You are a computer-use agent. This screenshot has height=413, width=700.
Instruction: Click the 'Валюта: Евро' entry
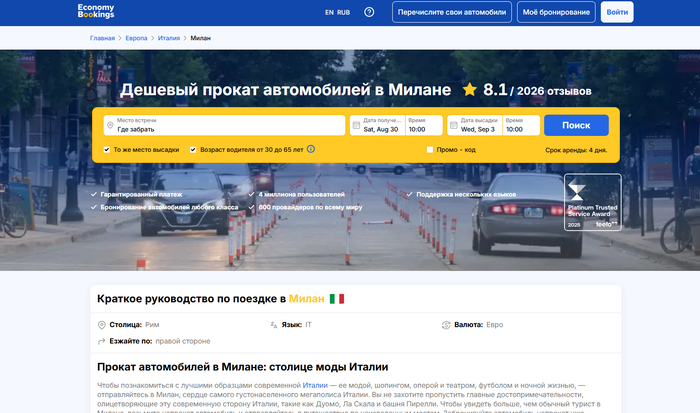tap(472, 325)
